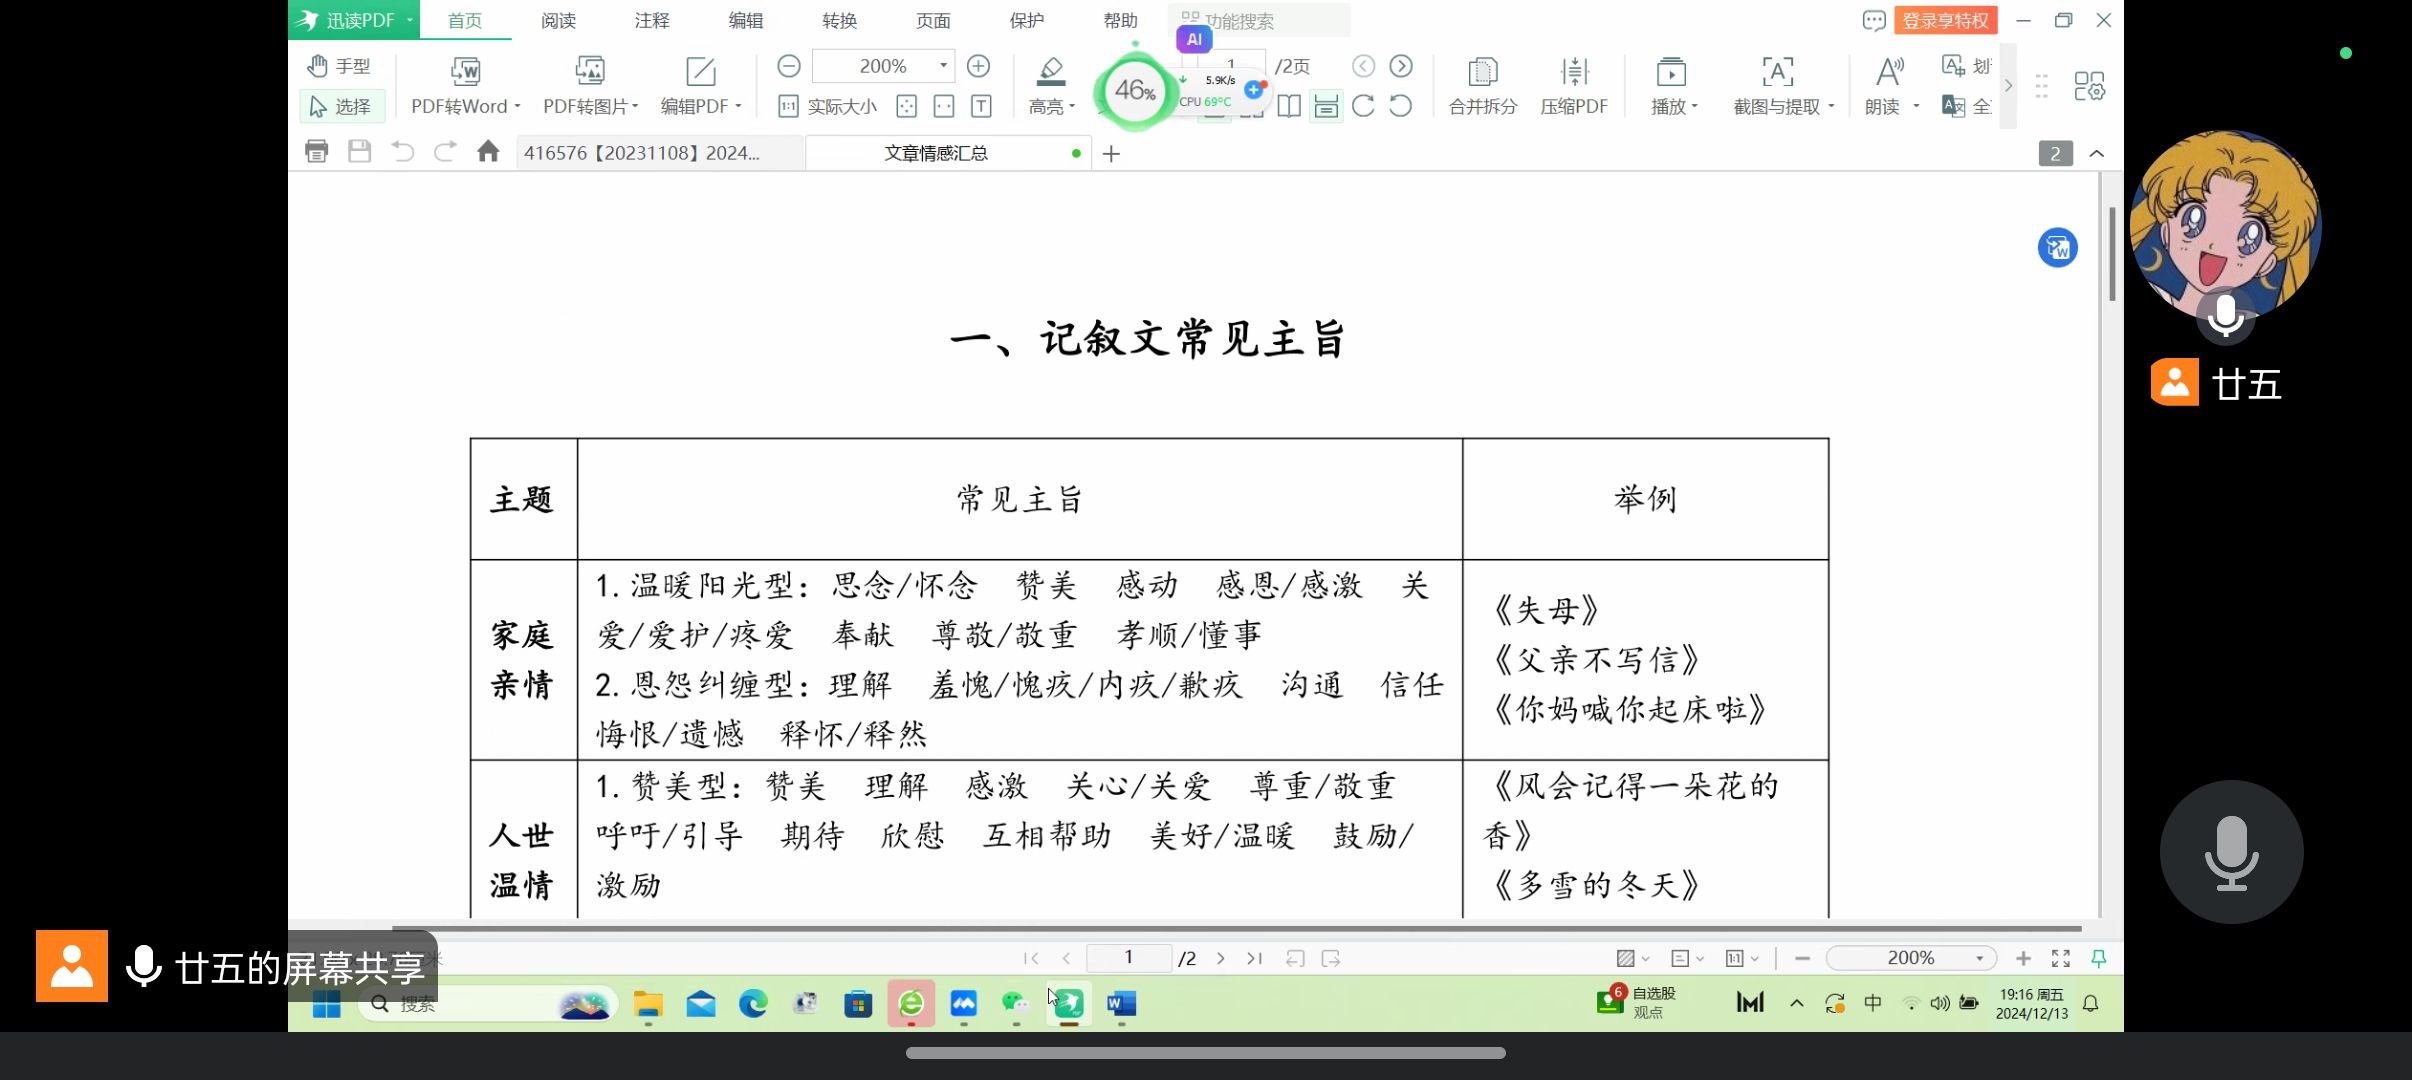This screenshot has width=2412, height=1080.
Task: Click the PDF转Word converter icon
Action: click(465, 71)
